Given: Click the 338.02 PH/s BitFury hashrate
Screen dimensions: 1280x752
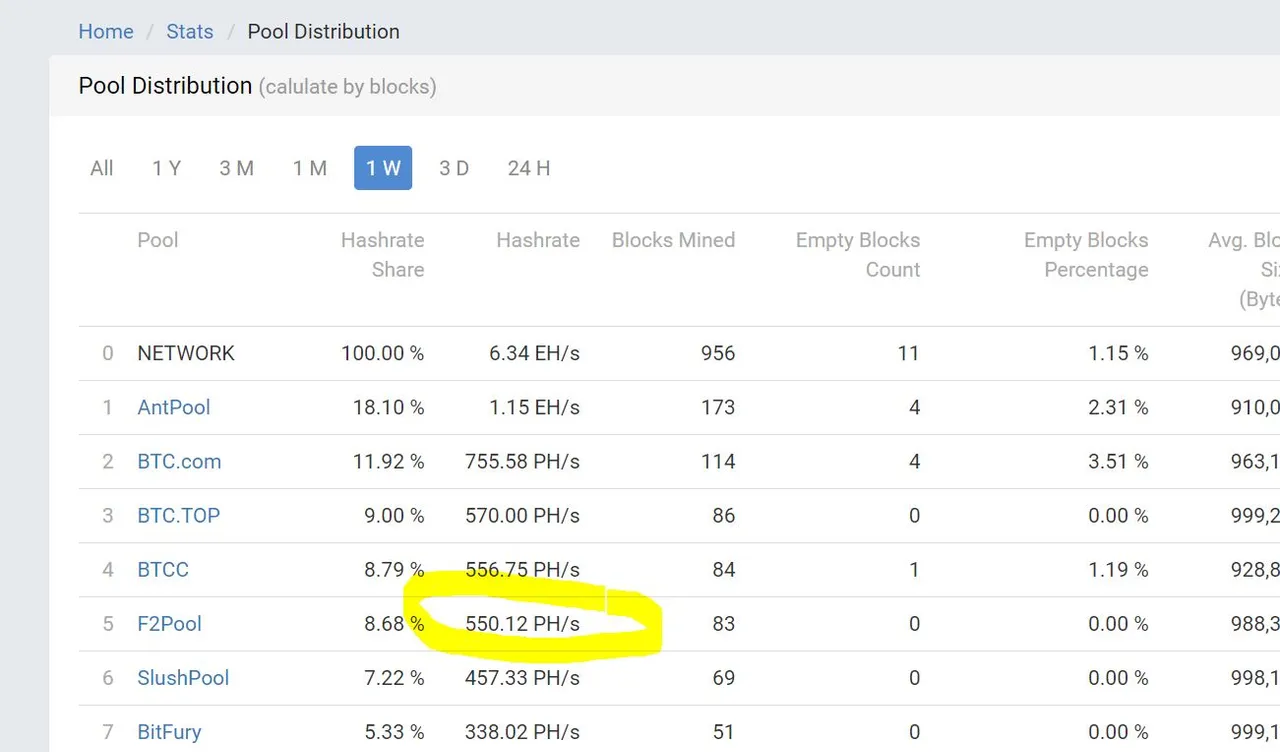Looking at the screenshot, I should point(522,731).
